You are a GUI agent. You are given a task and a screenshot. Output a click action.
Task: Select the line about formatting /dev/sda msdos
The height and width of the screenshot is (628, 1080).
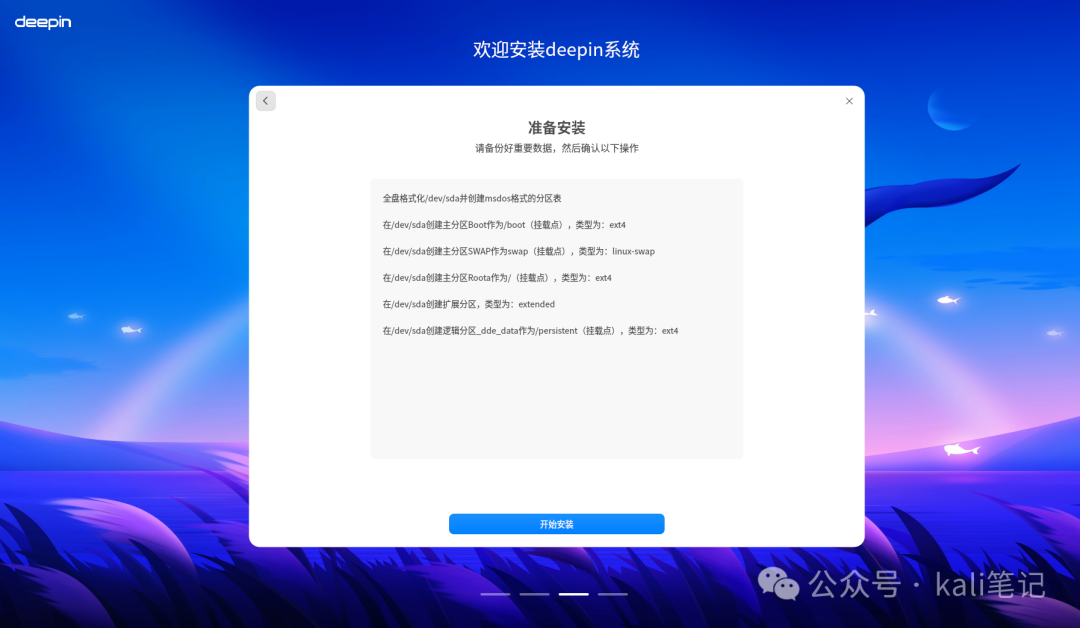click(x=472, y=198)
